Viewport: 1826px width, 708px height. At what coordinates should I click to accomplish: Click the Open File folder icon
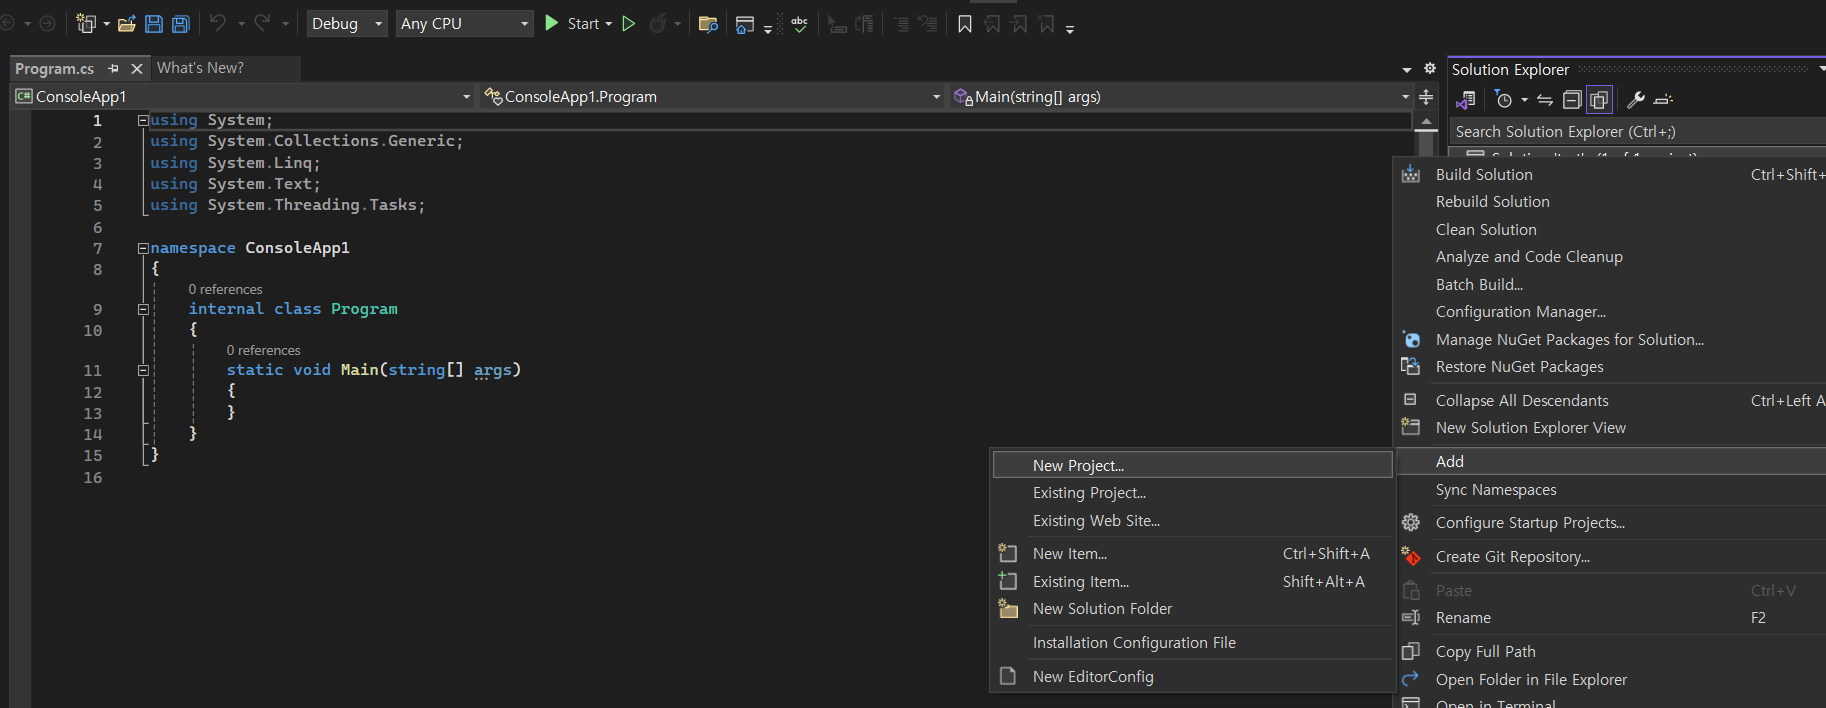tap(127, 24)
